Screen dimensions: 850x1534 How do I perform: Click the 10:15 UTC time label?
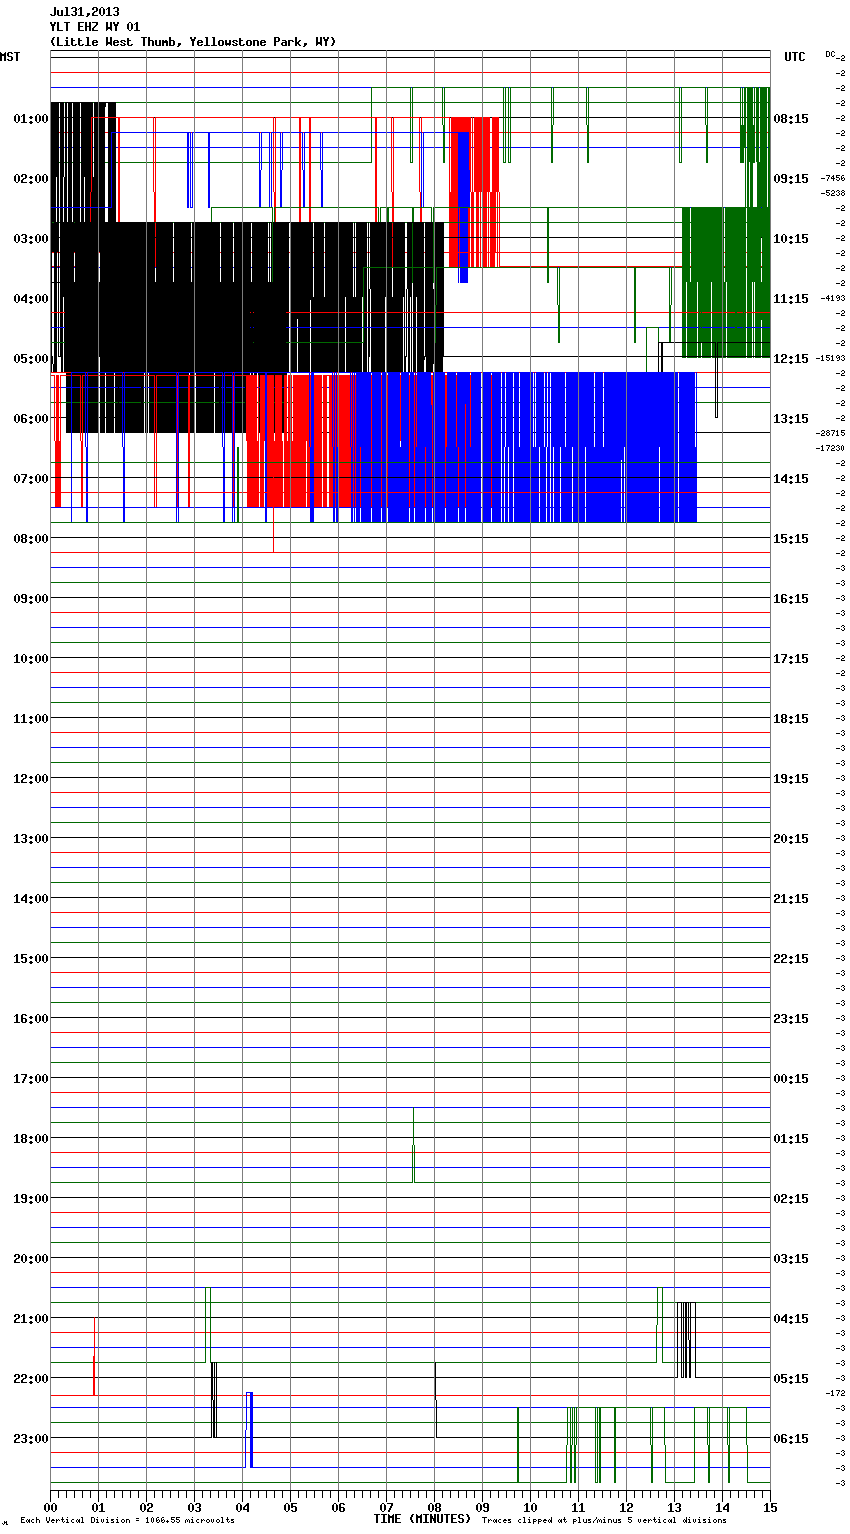tap(791, 239)
